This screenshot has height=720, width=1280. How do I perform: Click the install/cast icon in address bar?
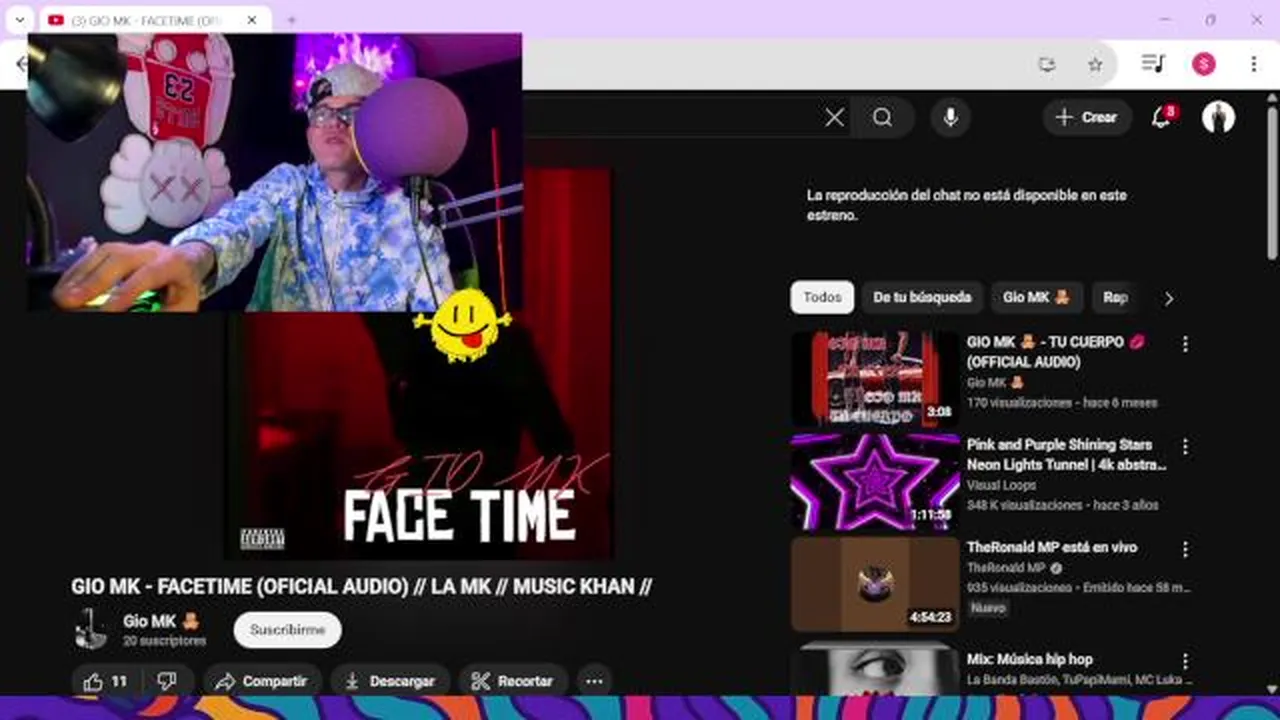(x=1047, y=64)
